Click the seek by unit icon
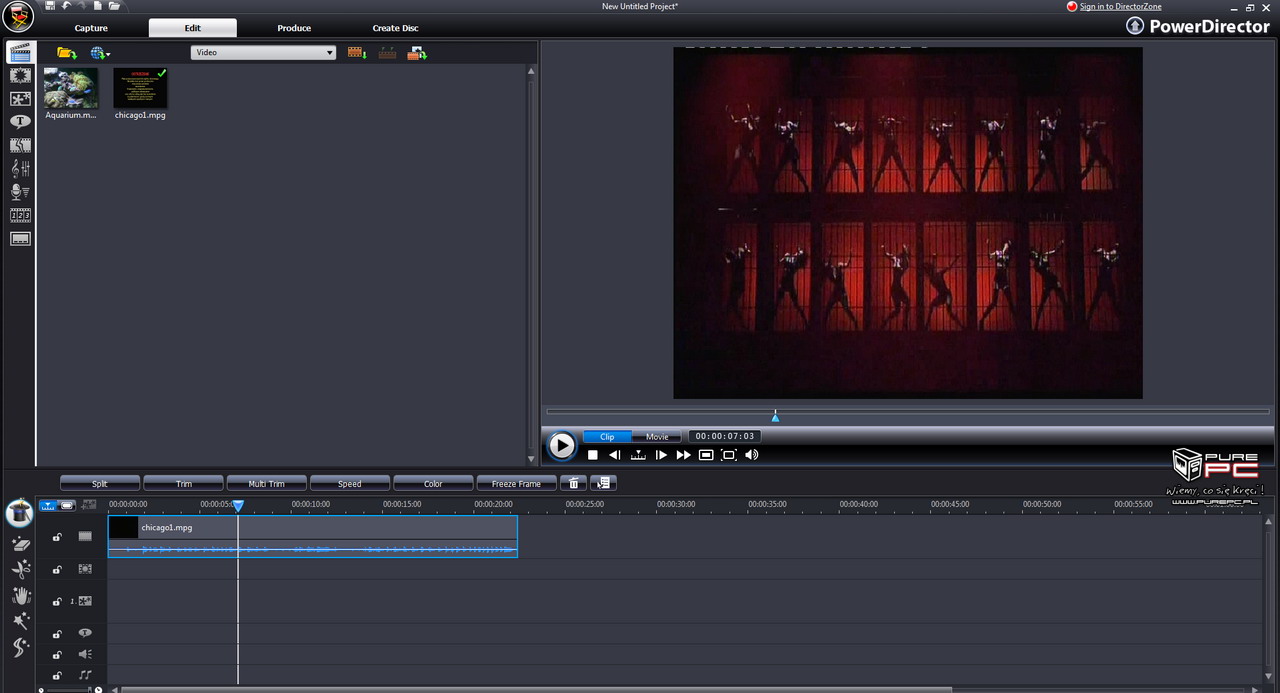The image size is (1280, 693). pyautogui.click(x=638, y=455)
